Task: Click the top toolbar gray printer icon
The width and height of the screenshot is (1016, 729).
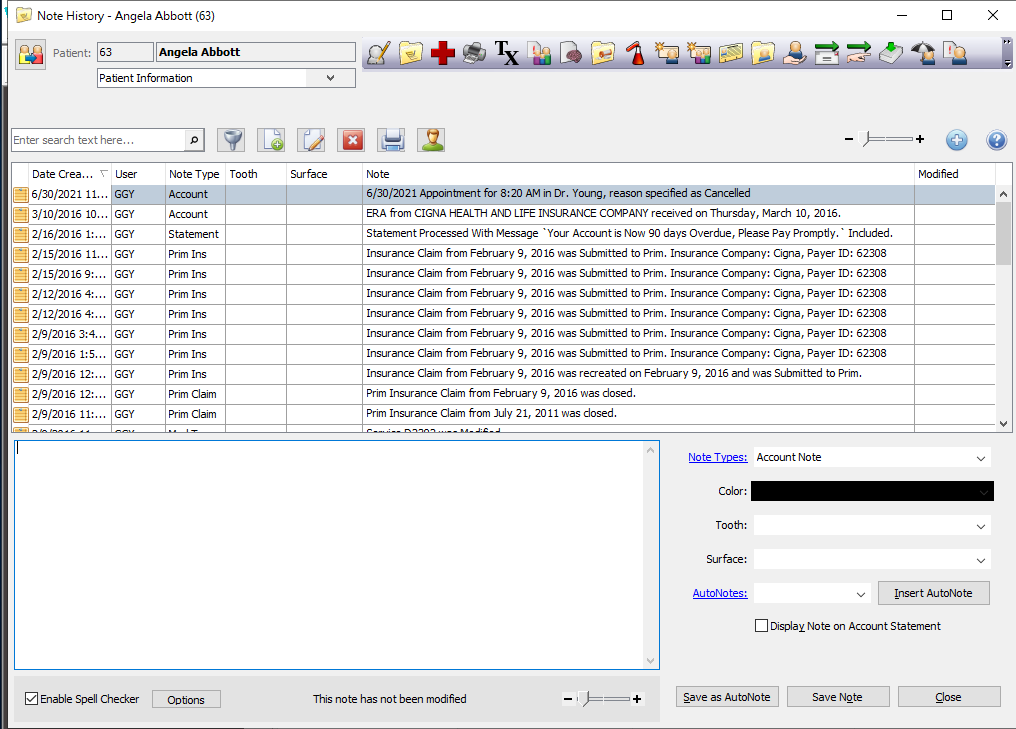Action: pos(474,53)
